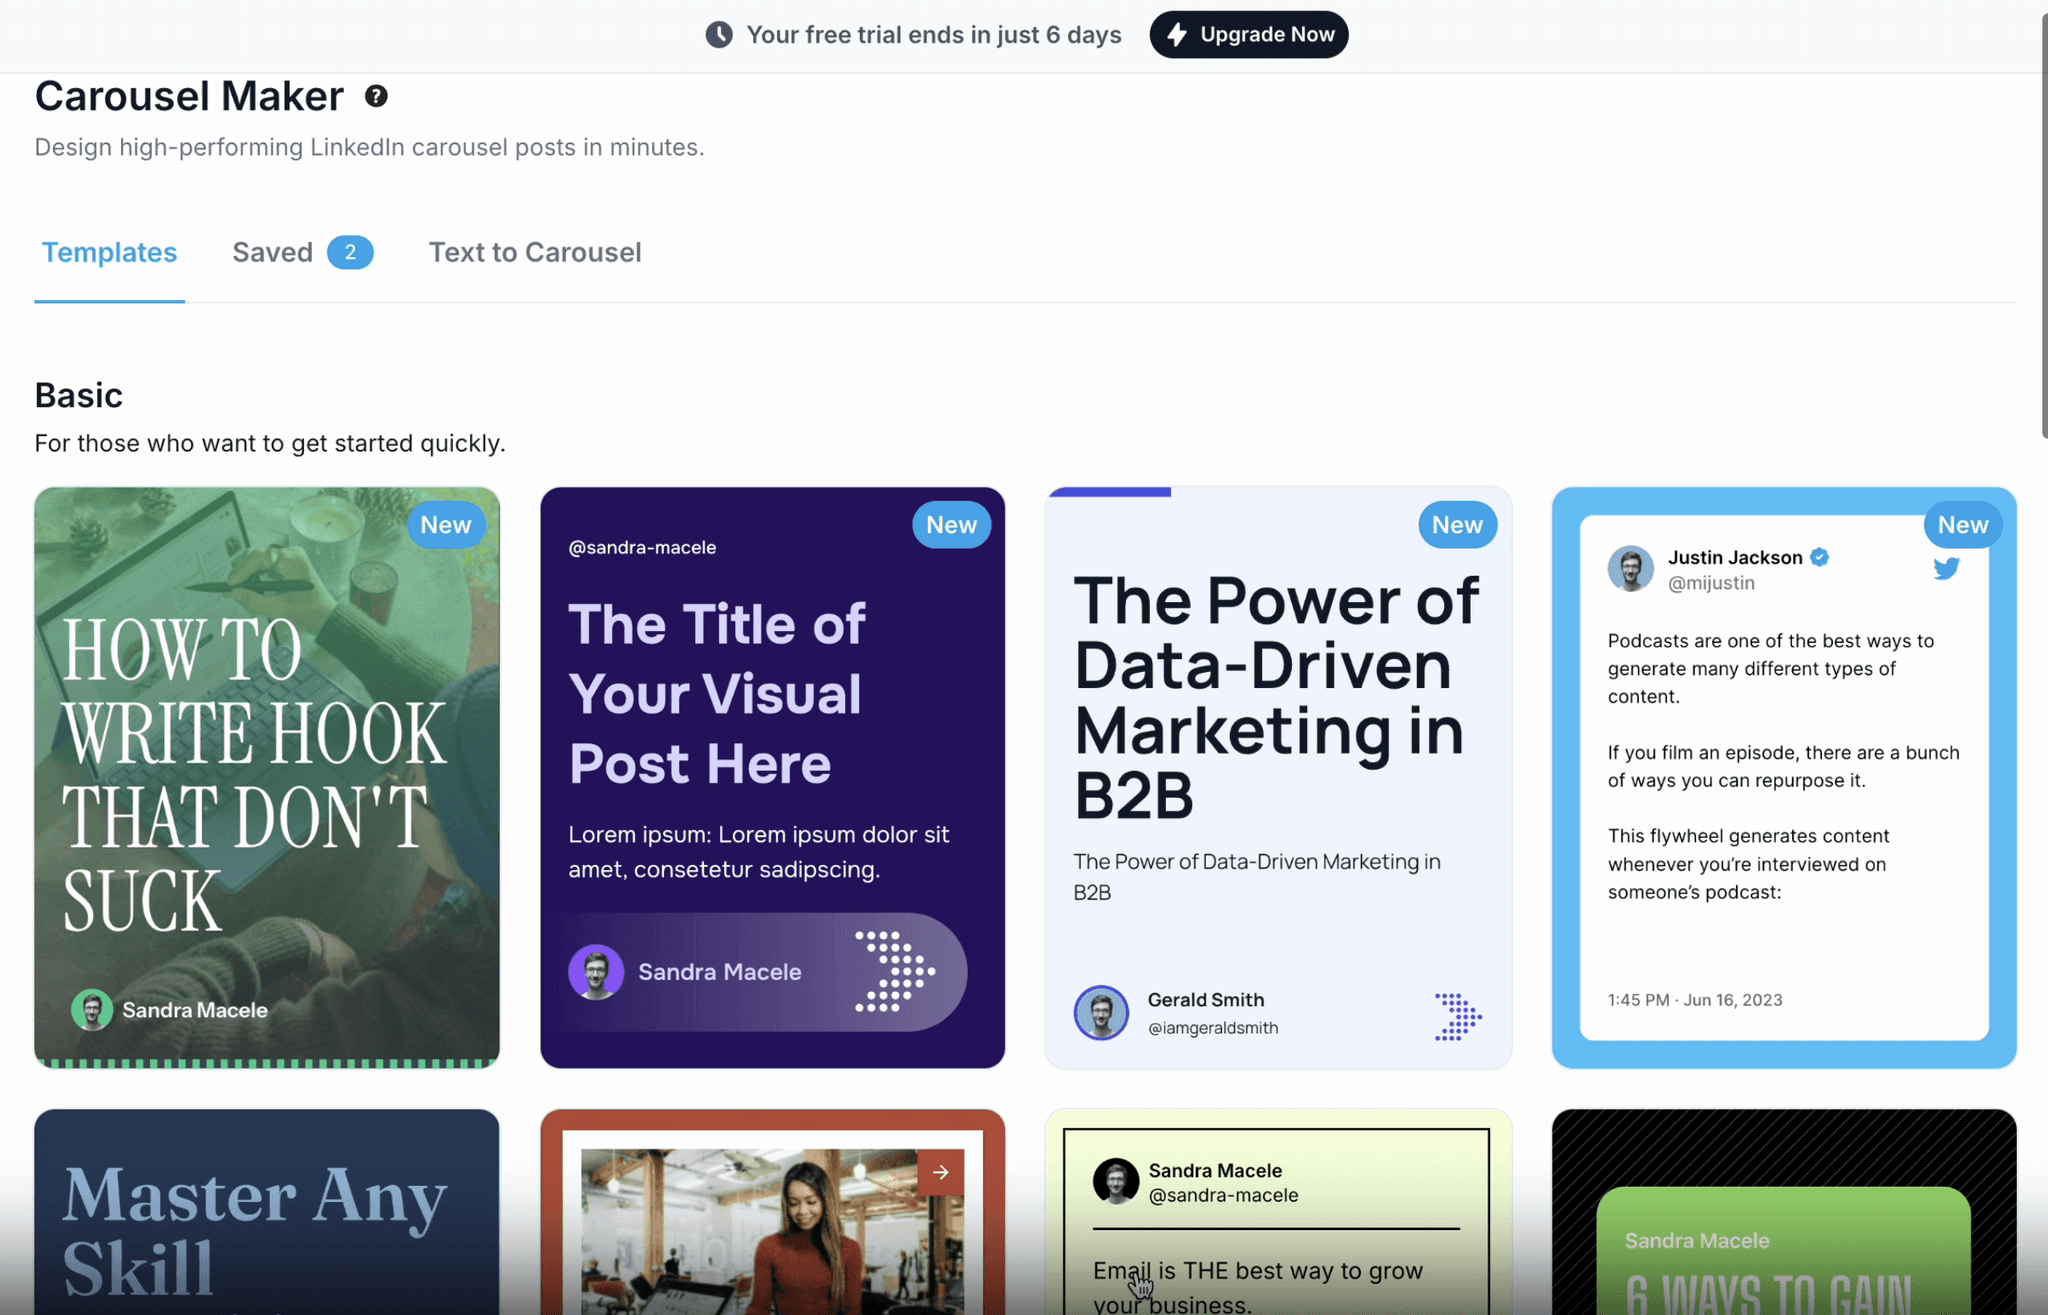The image size is (2048, 1315).
Task: Click the Saved count badge showing 2
Action: pos(350,253)
